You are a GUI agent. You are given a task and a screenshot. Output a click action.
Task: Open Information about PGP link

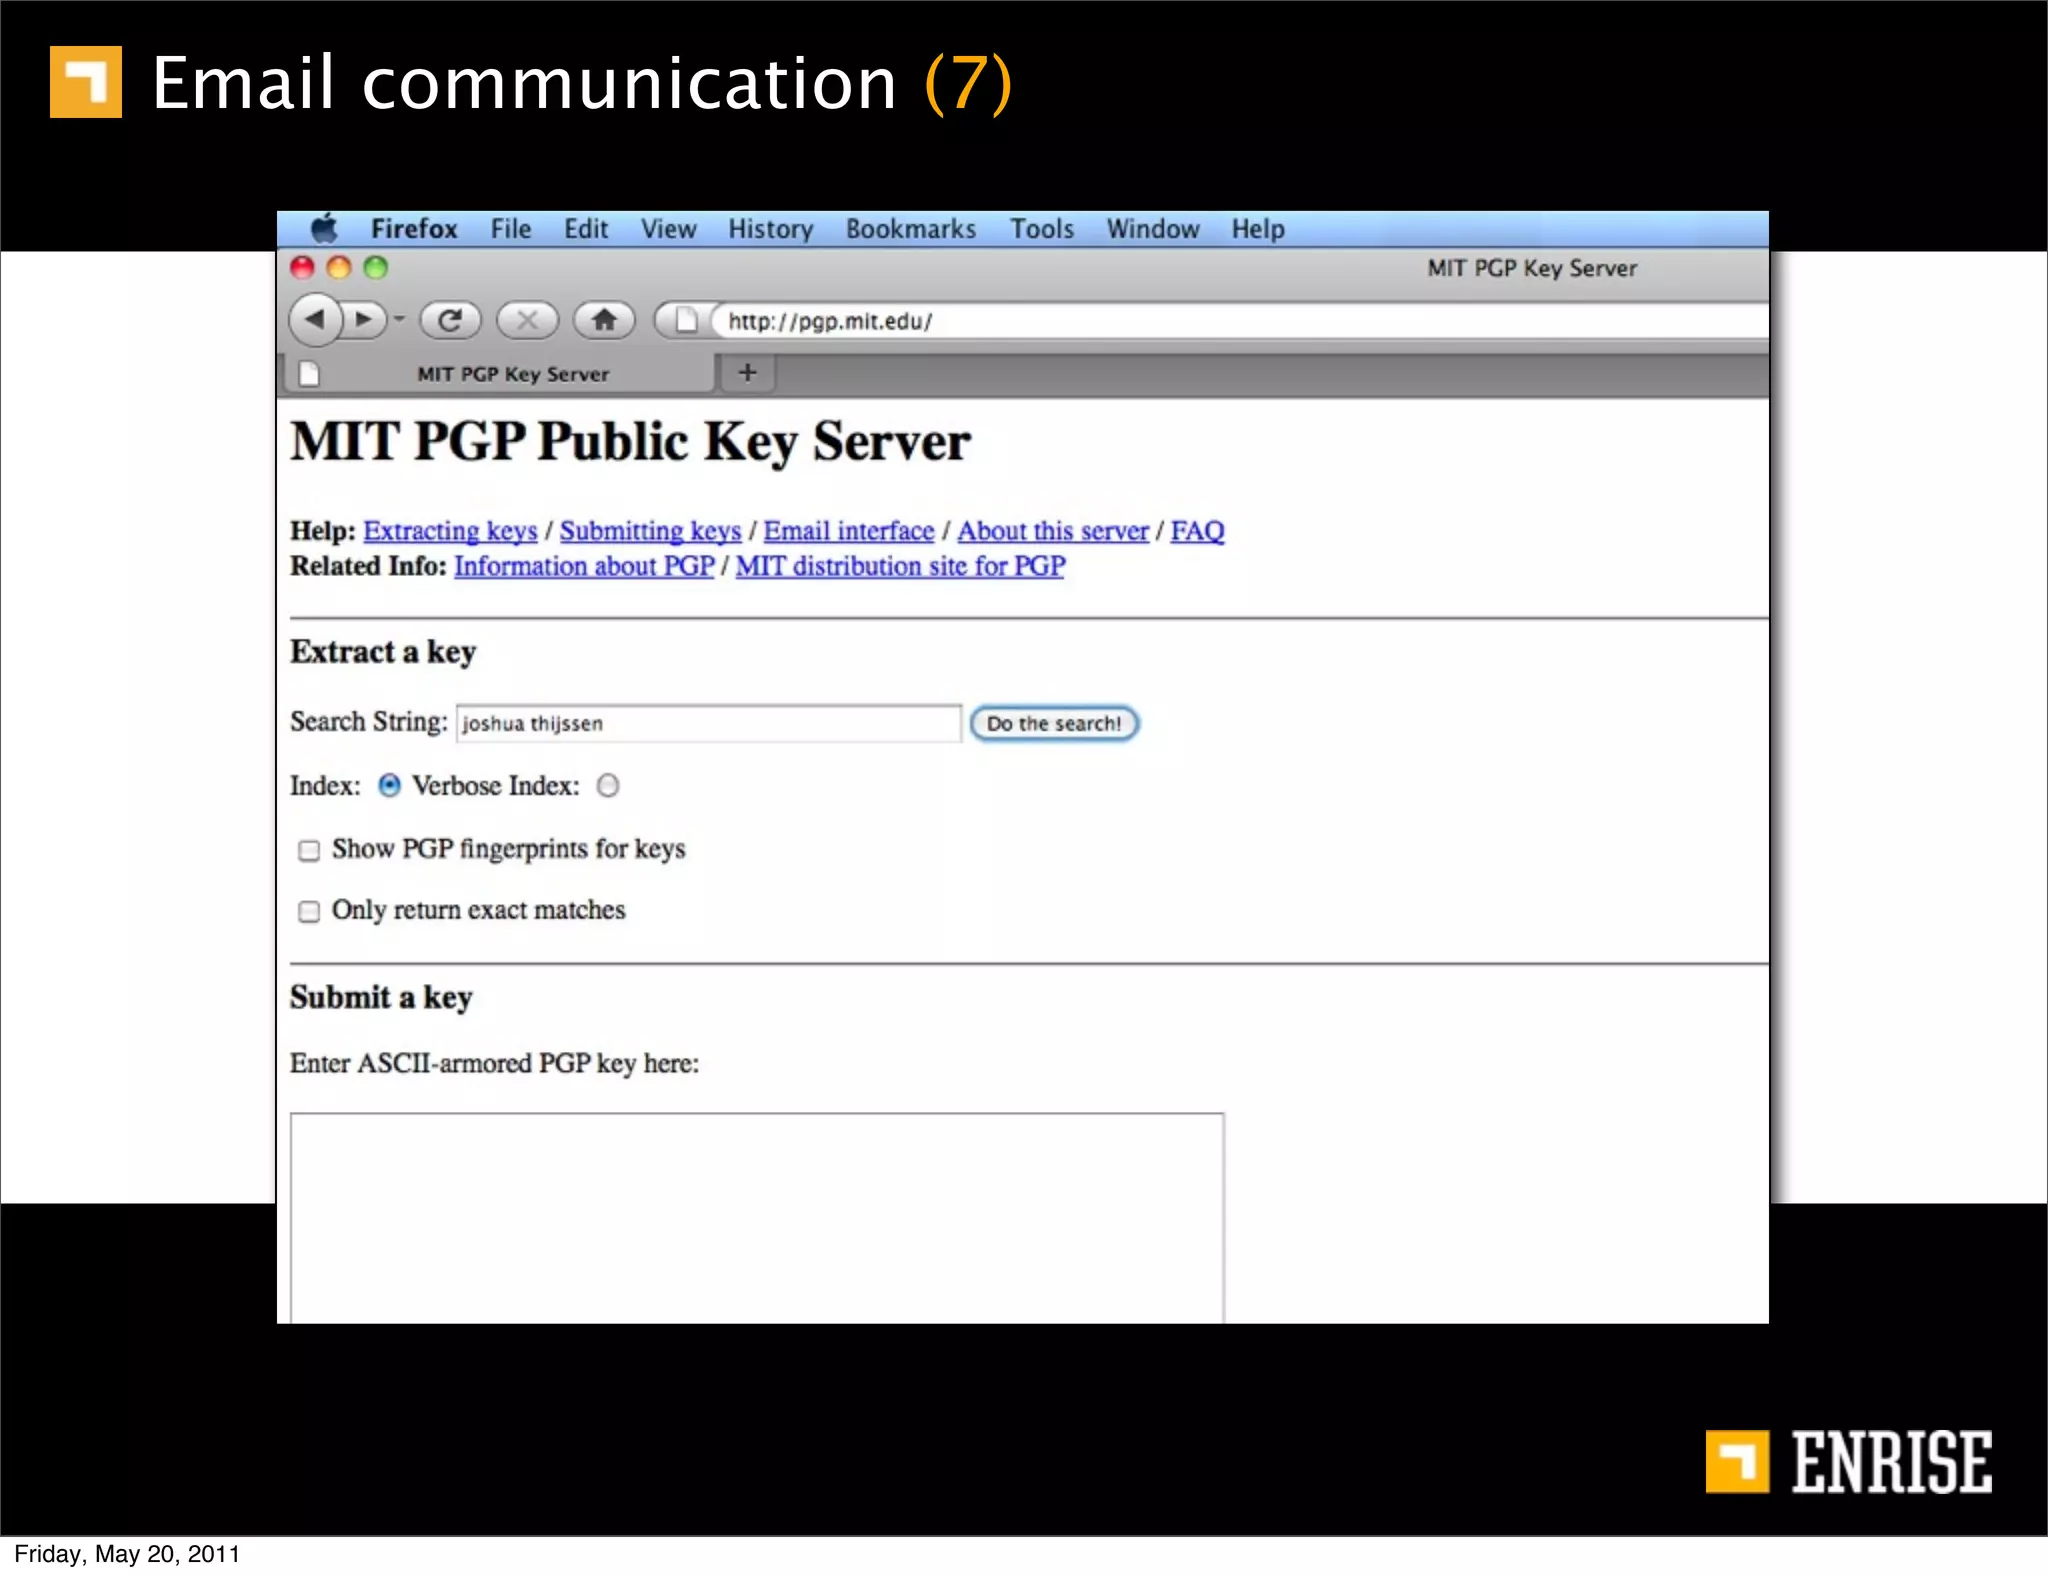(x=584, y=566)
